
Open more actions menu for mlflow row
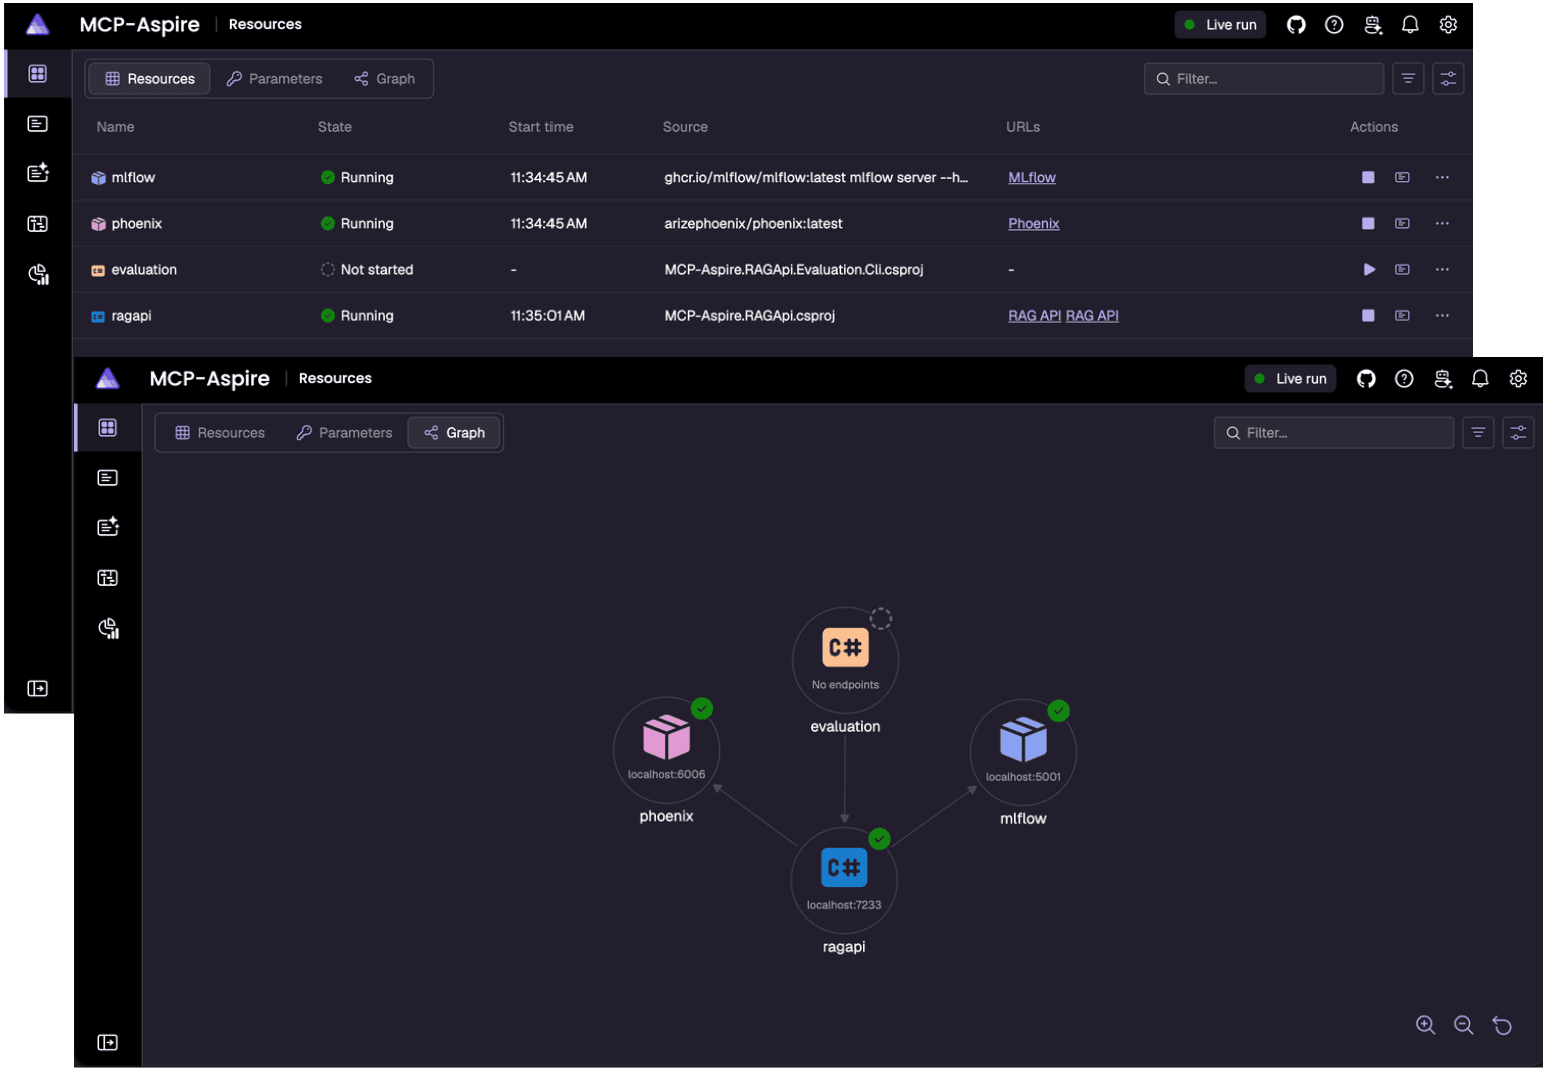(x=1442, y=177)
